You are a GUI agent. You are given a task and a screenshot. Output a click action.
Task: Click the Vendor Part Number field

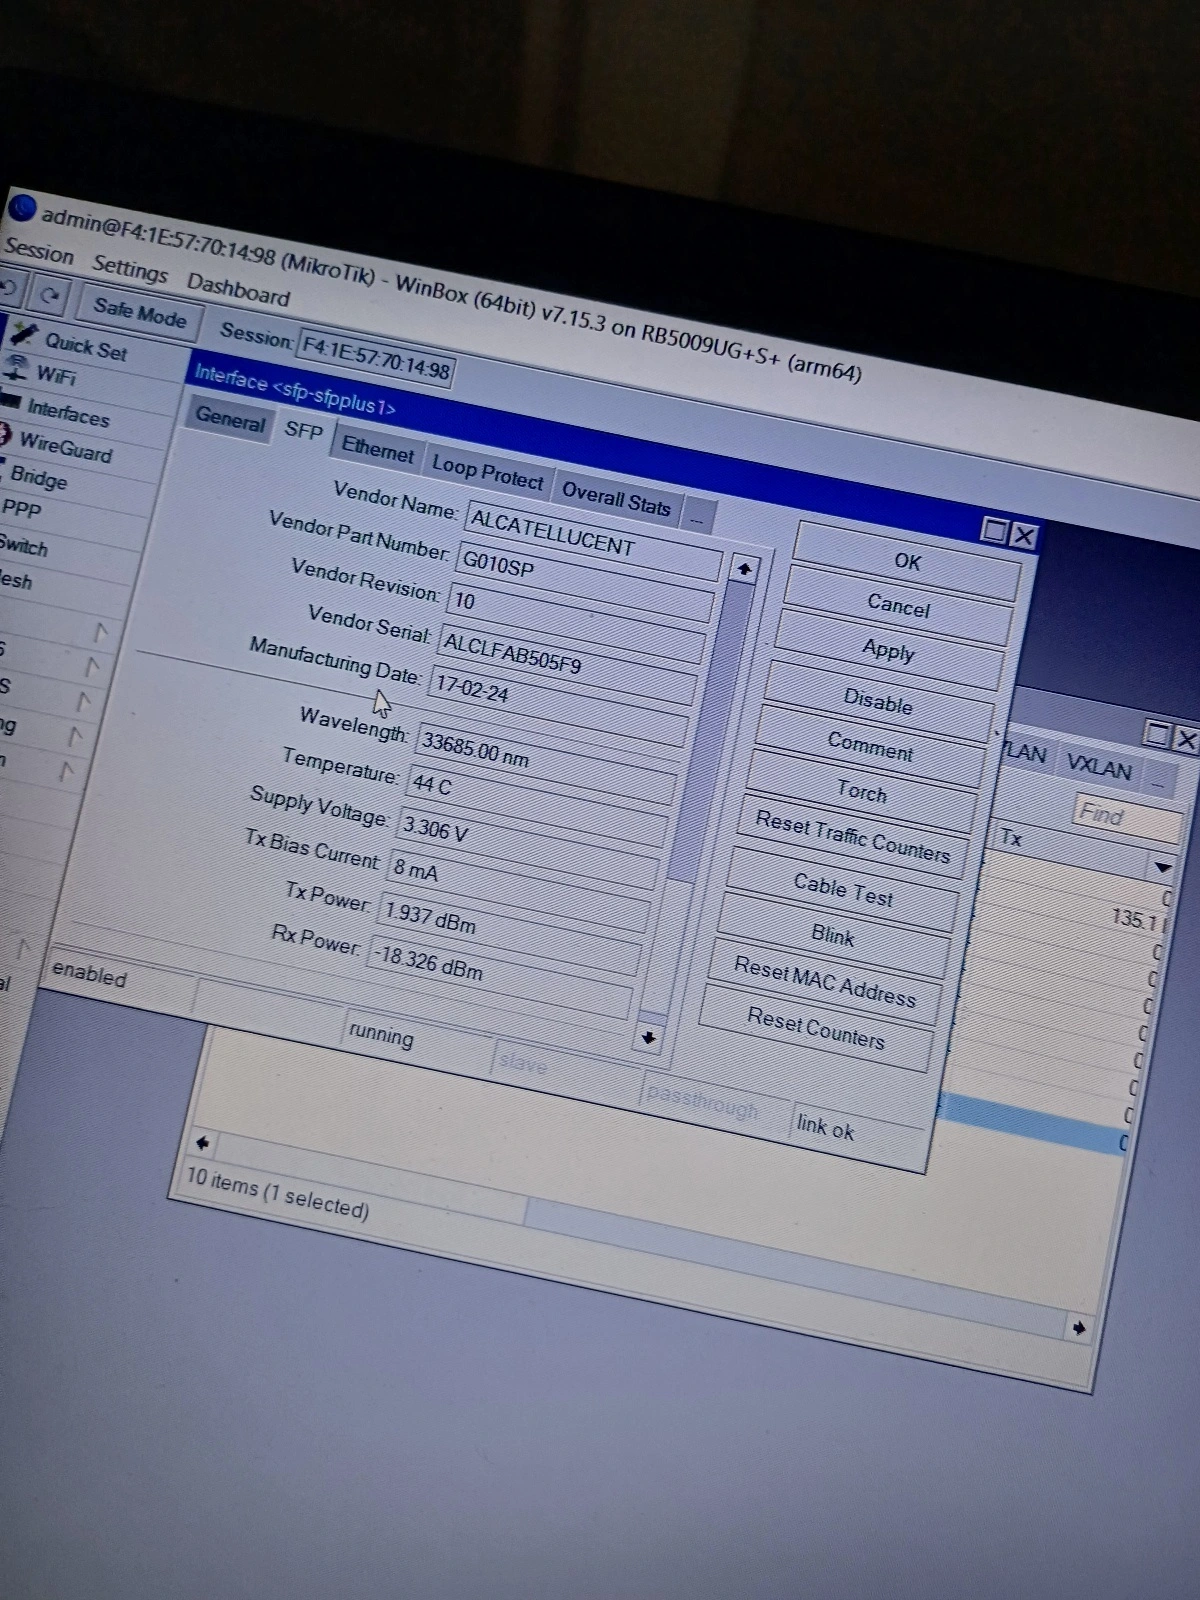pos(585,582)
